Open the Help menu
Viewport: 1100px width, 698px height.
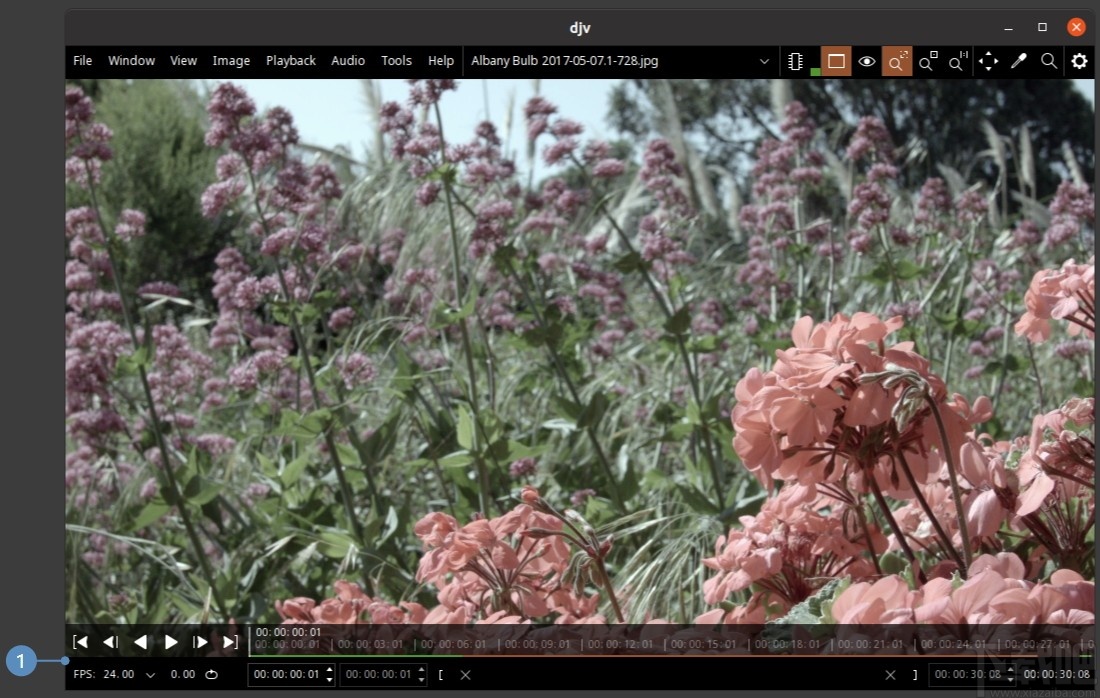441,61
